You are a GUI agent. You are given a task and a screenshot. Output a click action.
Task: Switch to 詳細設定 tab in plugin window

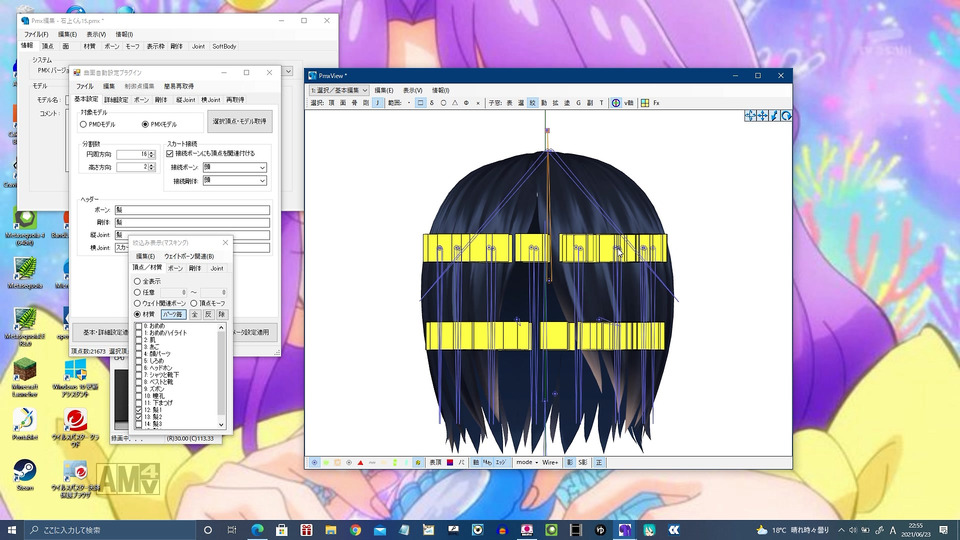[x=116, y=100]
